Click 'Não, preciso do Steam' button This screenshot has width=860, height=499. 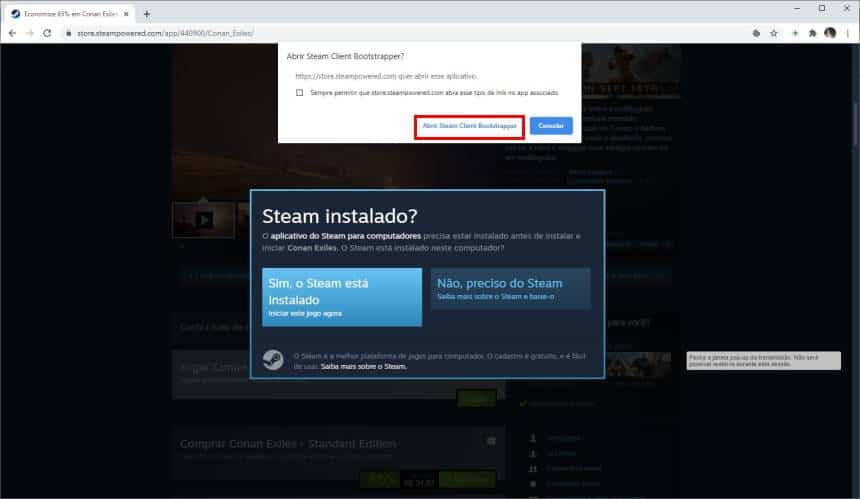pos(511,289)
